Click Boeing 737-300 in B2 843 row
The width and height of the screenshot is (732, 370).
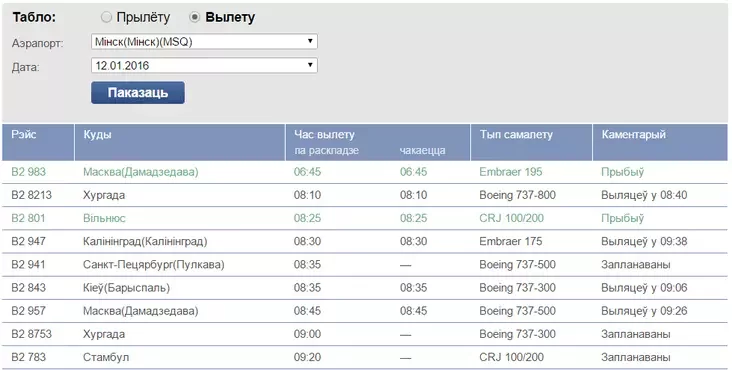pyautogui.click(x=517, y=287)
